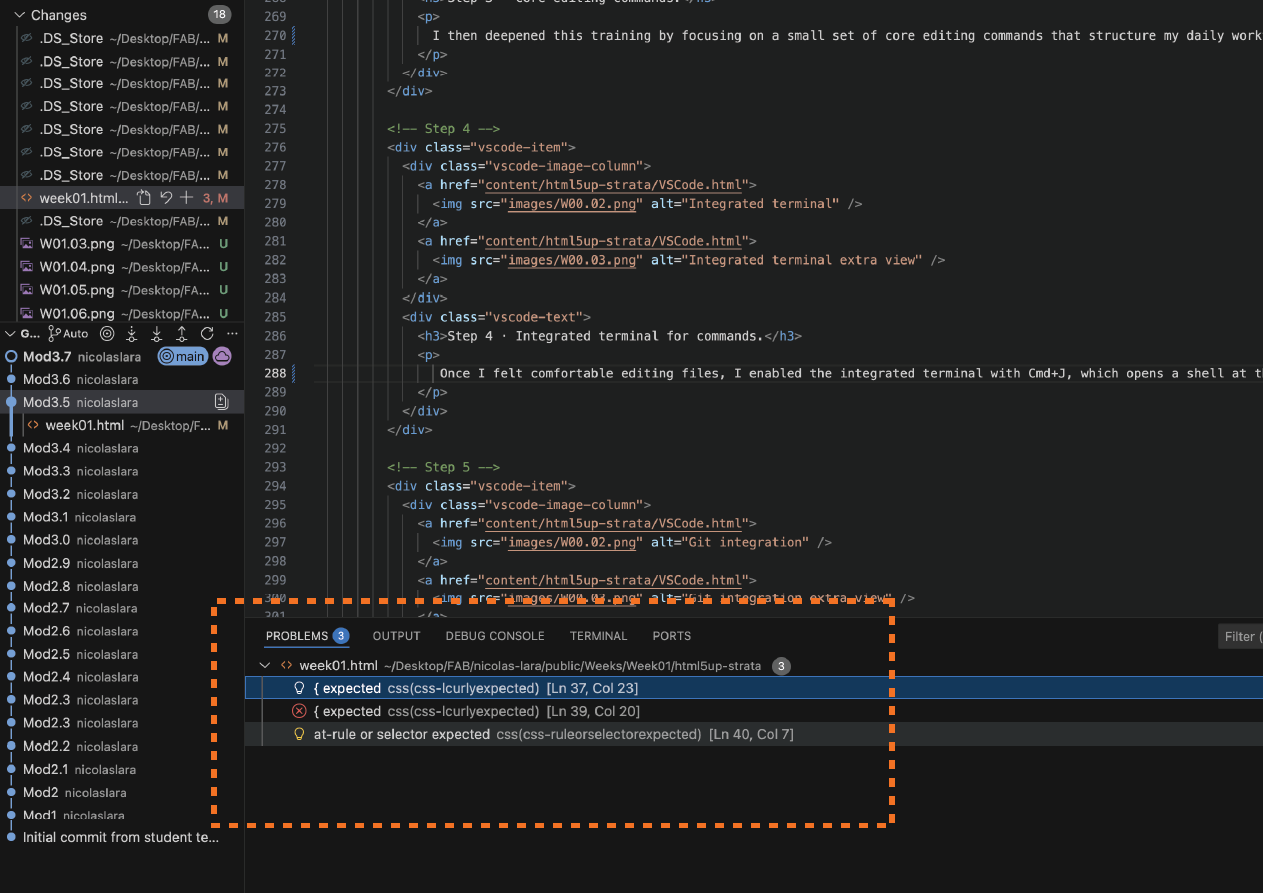Discard changes for week01.html

(166, 198)
